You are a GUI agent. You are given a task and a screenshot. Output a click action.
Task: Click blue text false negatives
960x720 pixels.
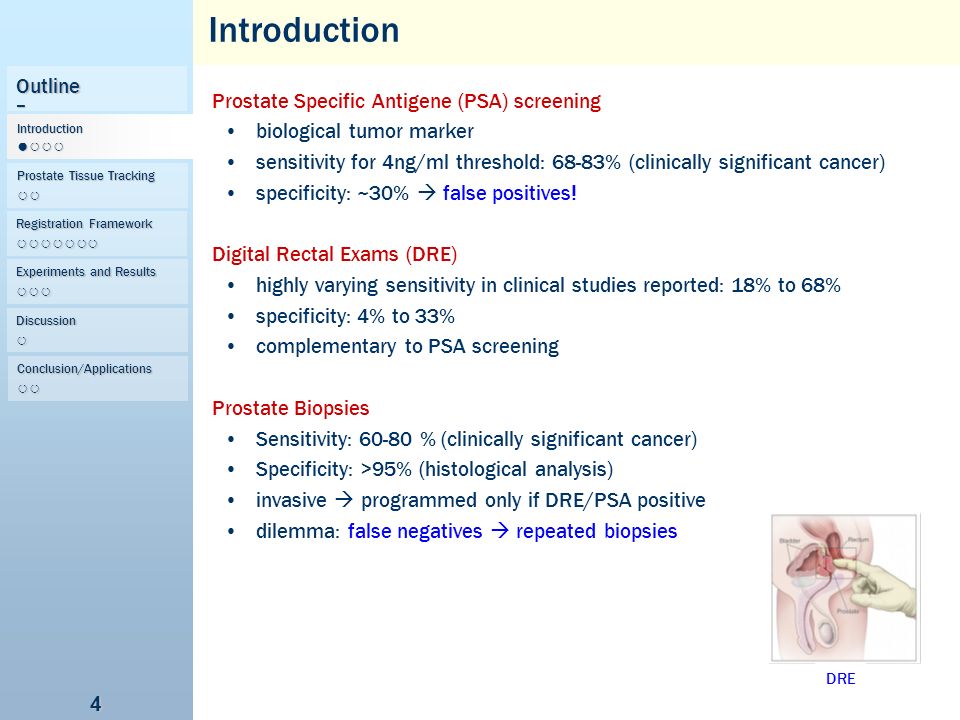click(414, 531)
